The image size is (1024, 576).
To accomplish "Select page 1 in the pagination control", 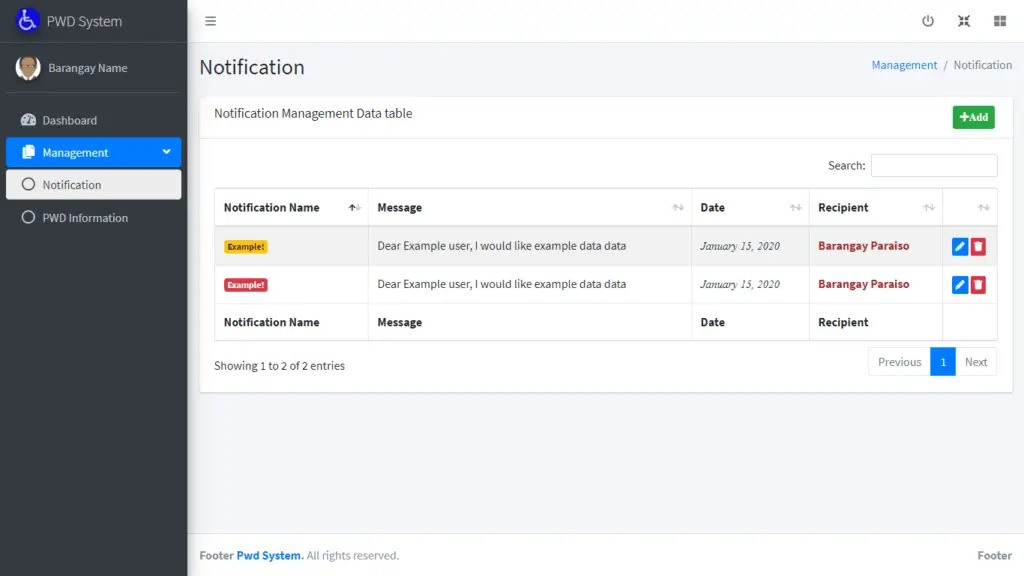I will point(942,361).
